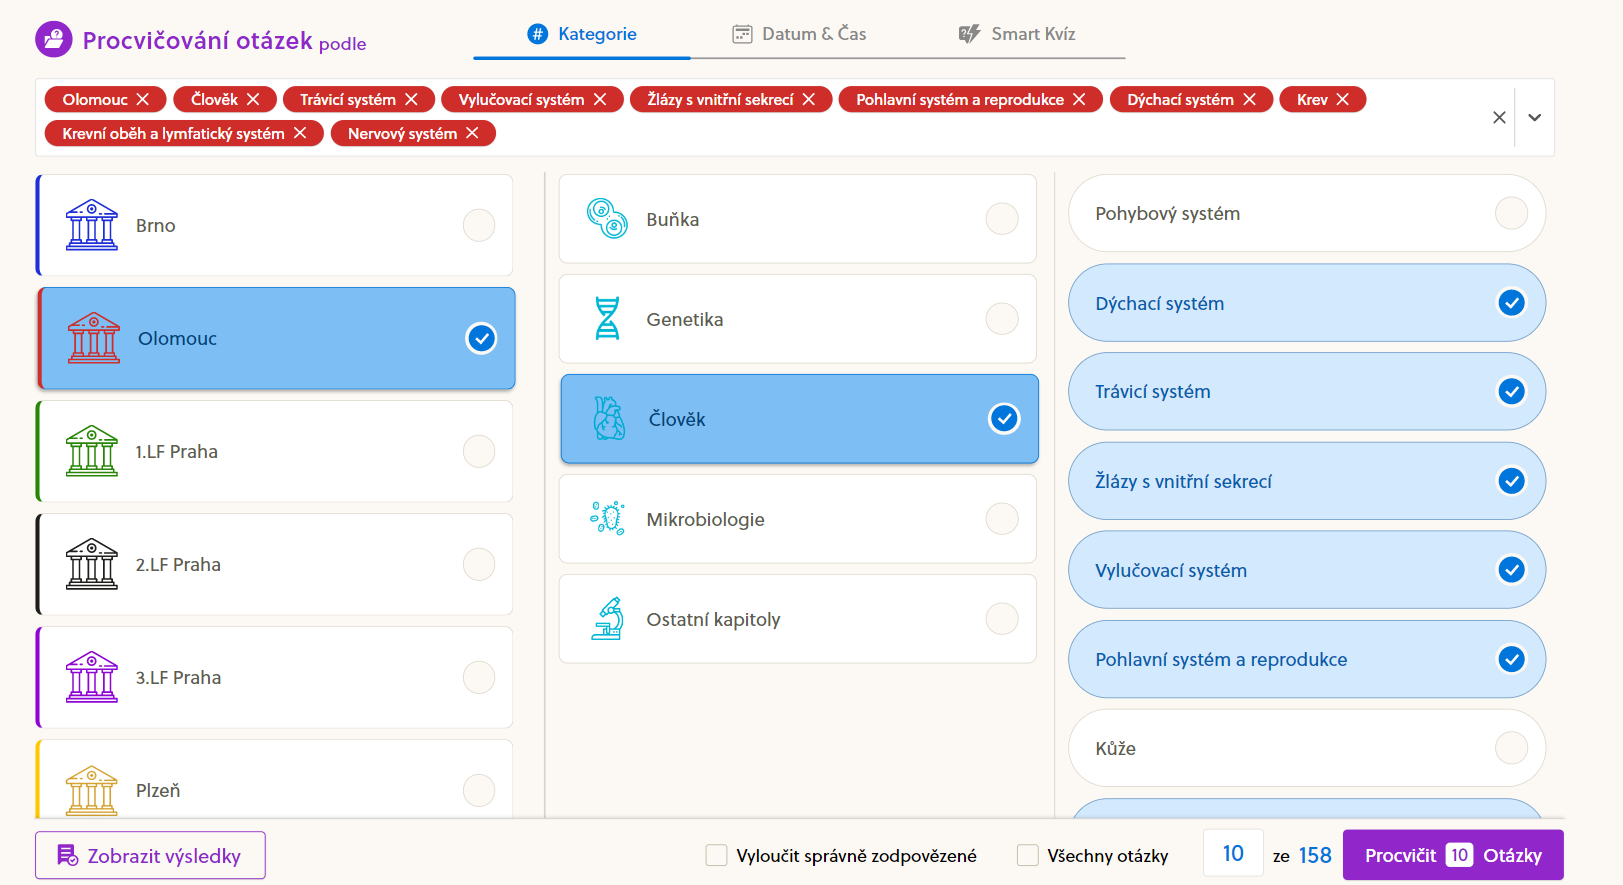The width and height of the screenshot is (1623, 885).
Task: Select the Kůže topic option
Action: point(1510,748)
